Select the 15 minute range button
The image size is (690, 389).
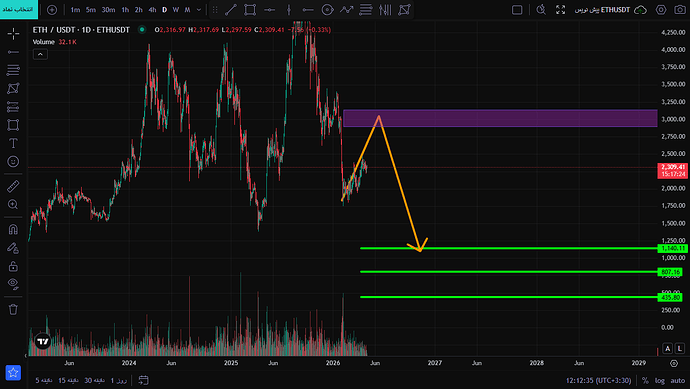tap(68, 380)
